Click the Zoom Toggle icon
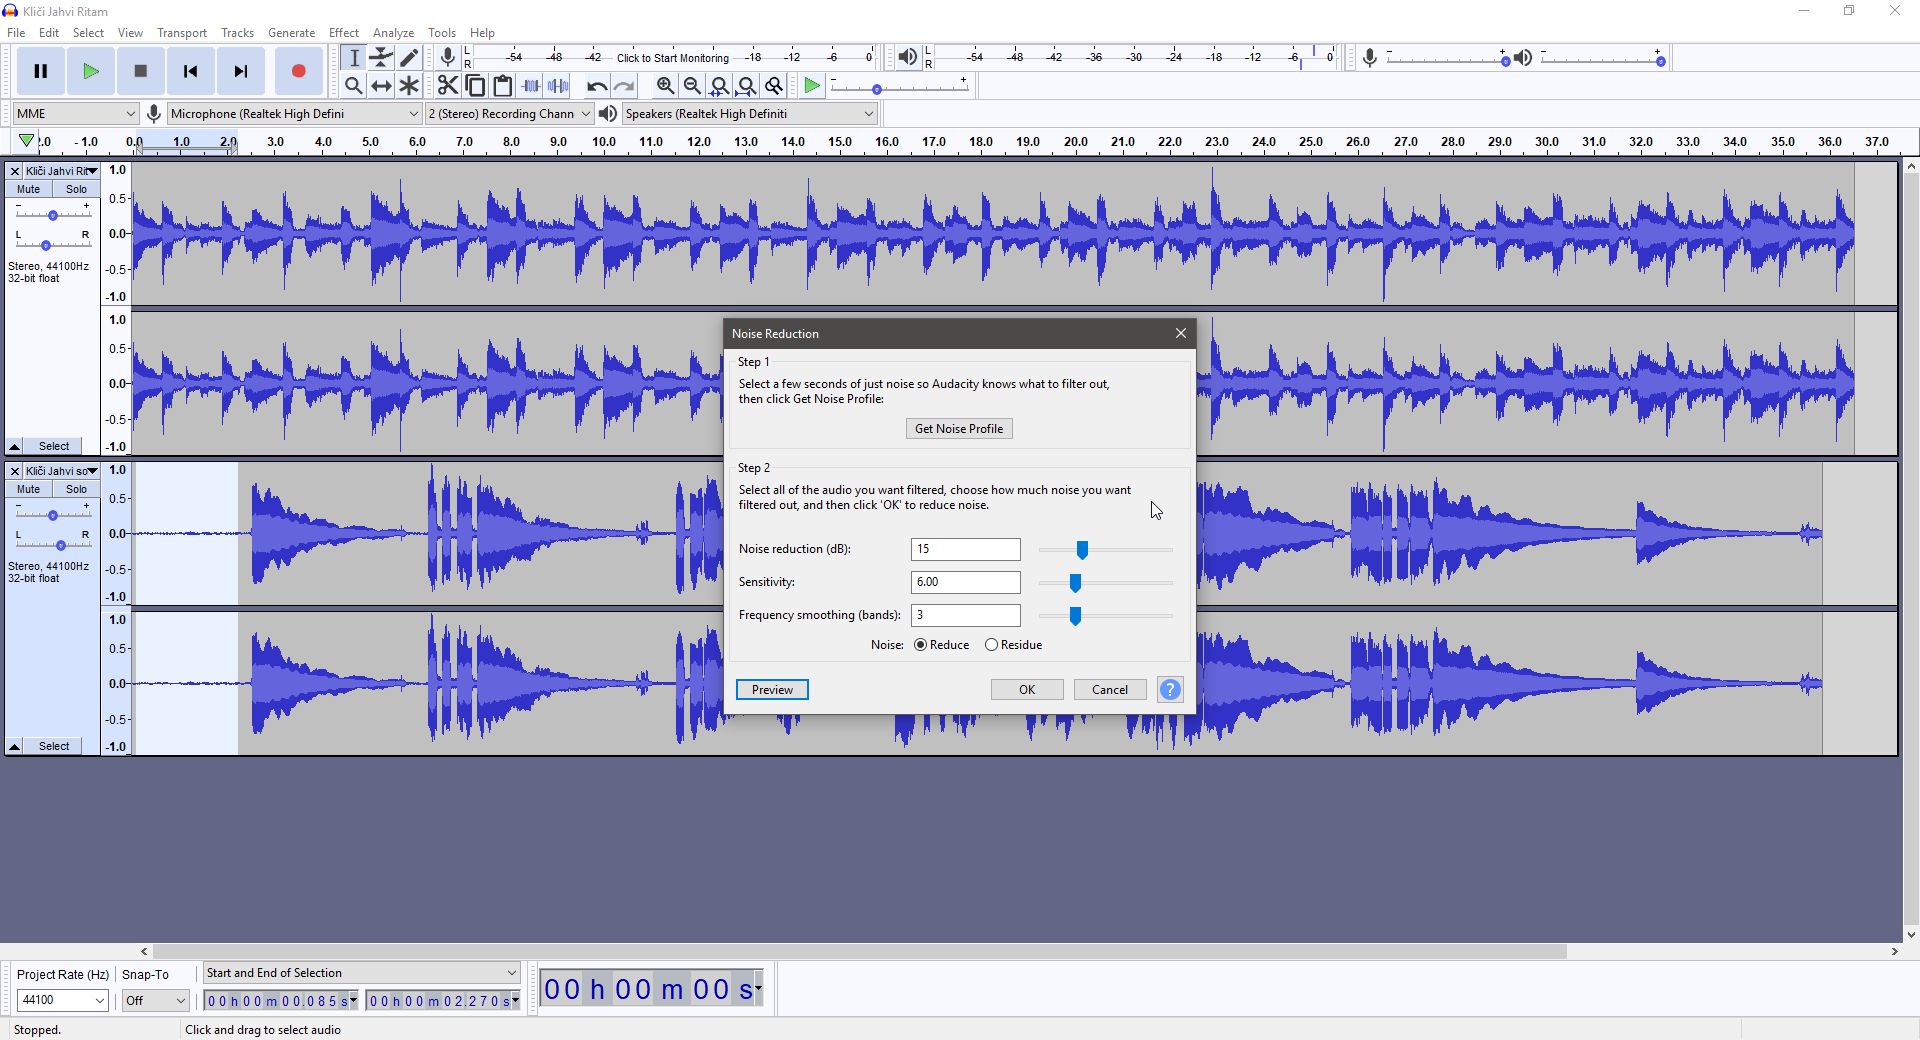This screenshot has width=1920, height=1040. (x=774, y=86)
